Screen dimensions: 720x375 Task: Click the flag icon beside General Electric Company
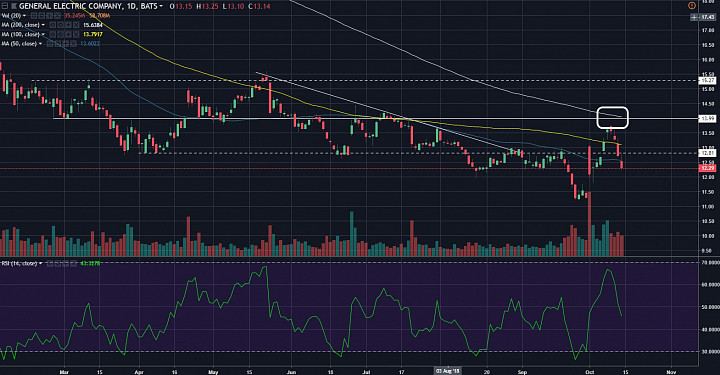14,6
